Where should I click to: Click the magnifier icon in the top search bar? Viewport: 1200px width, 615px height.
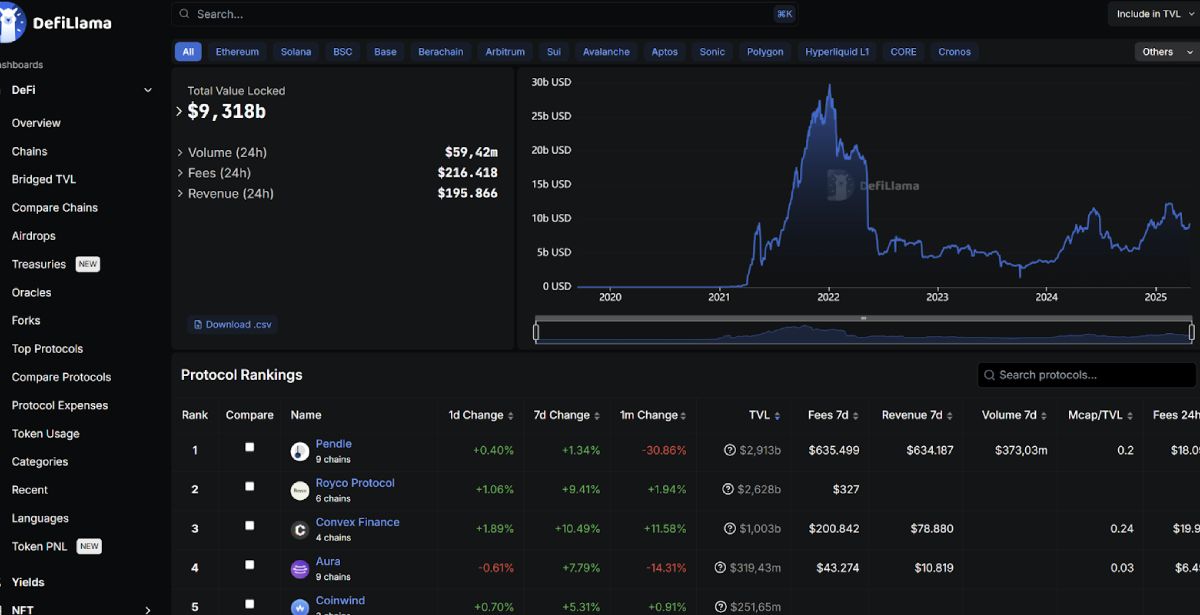(184, 14)
